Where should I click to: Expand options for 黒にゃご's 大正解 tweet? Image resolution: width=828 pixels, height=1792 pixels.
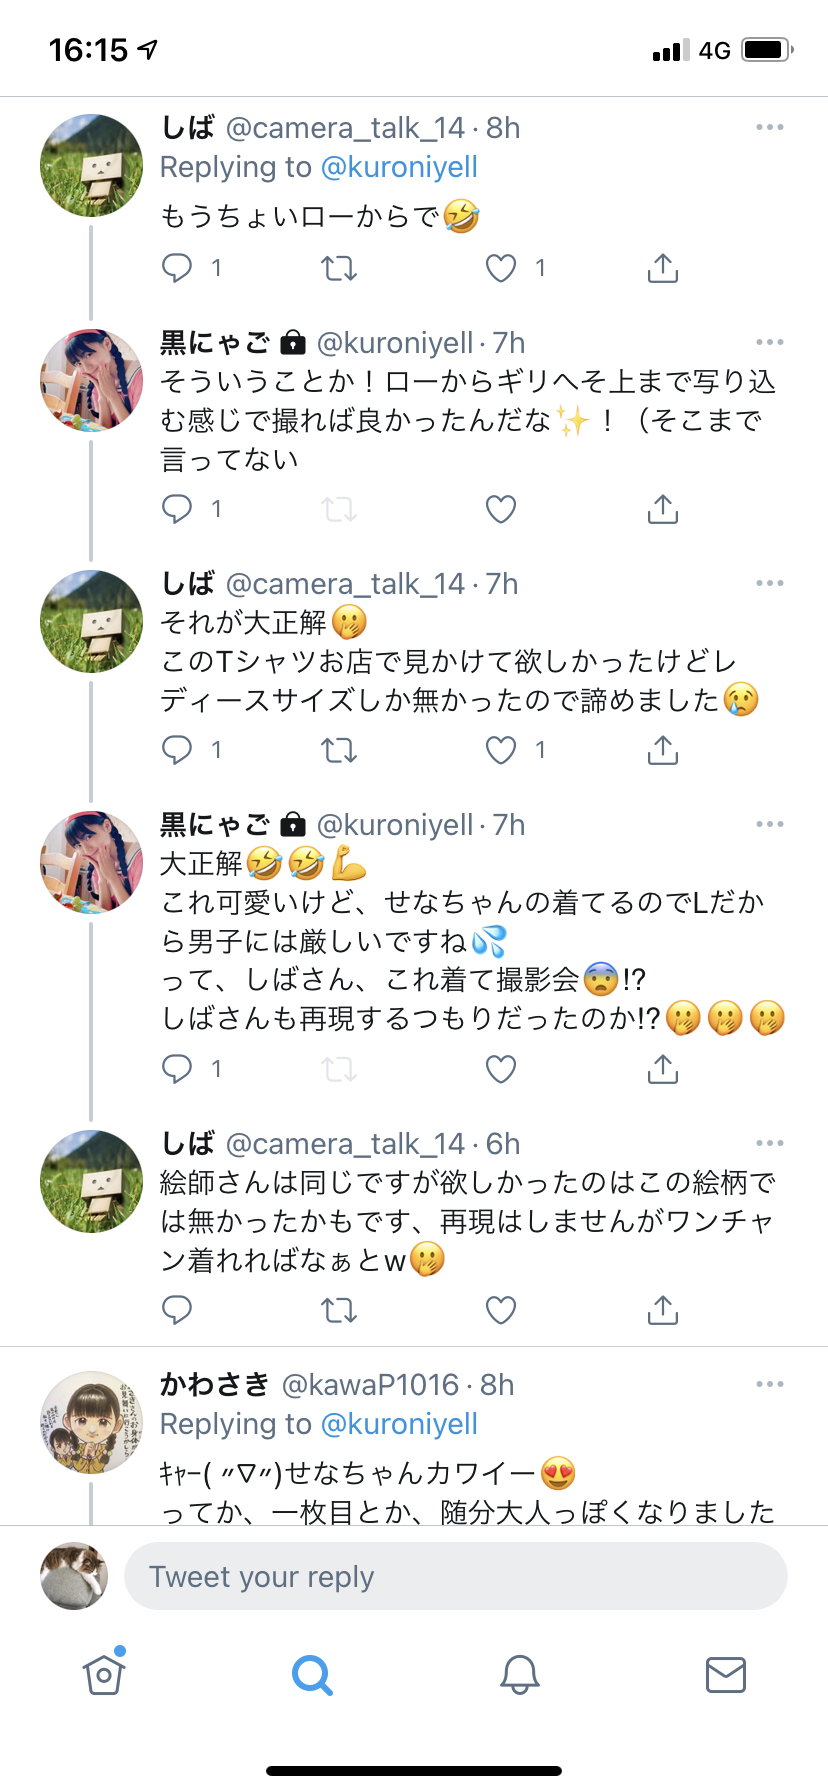point(769,825)
